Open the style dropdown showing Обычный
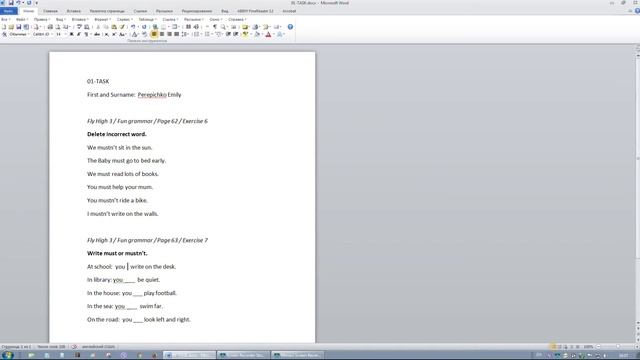The image size is (640, 360). (x=19, y=34)
